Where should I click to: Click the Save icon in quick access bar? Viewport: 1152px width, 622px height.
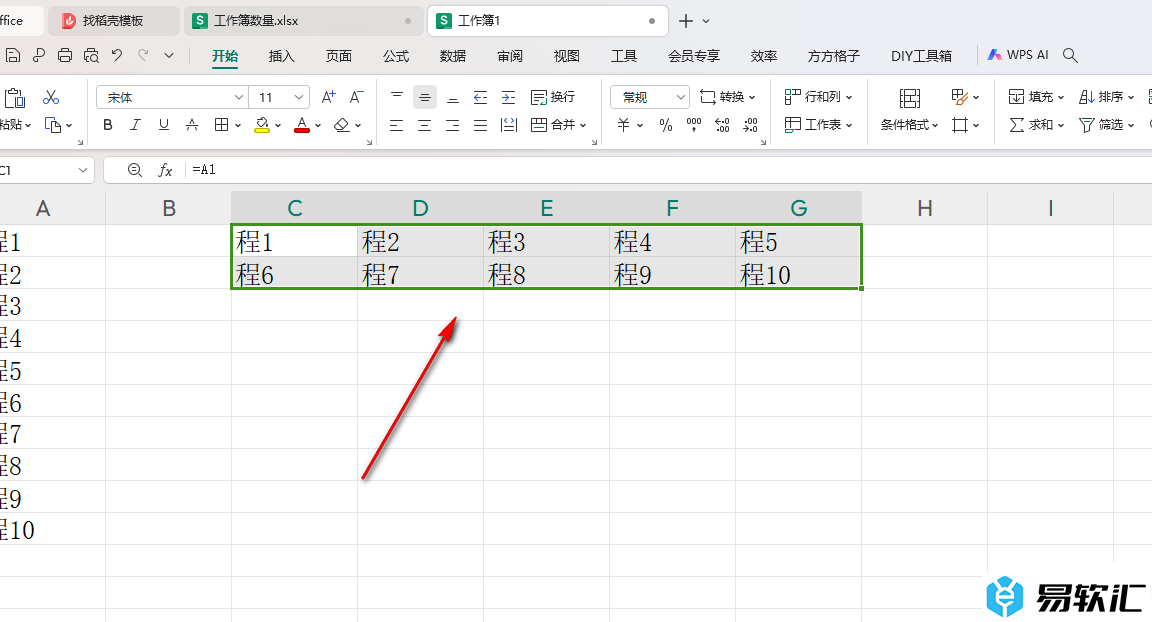tap(12, 55)
